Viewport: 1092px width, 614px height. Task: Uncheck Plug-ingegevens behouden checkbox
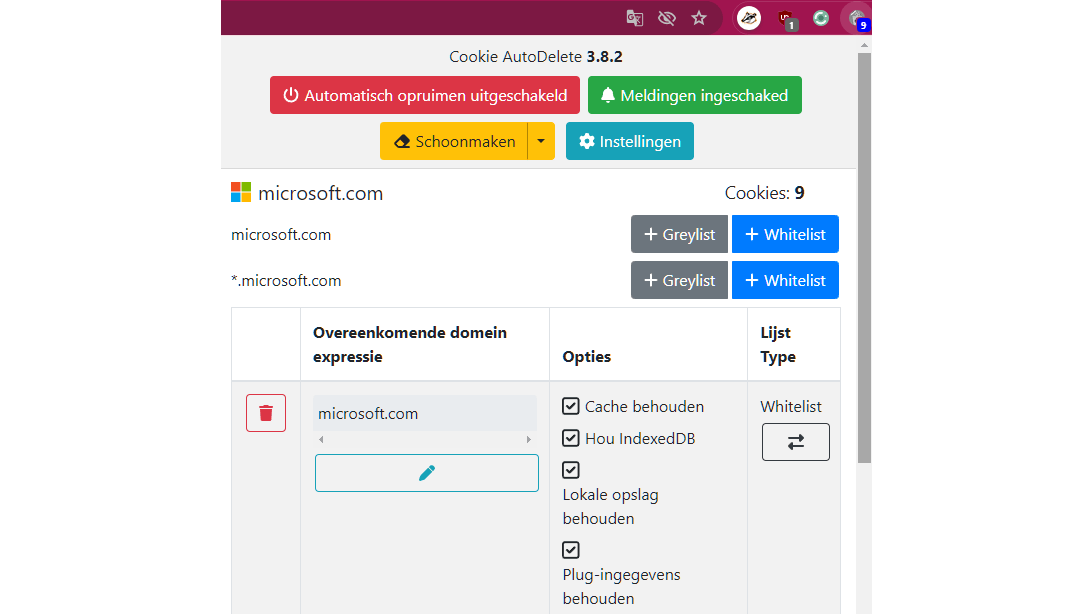[570, 550]
